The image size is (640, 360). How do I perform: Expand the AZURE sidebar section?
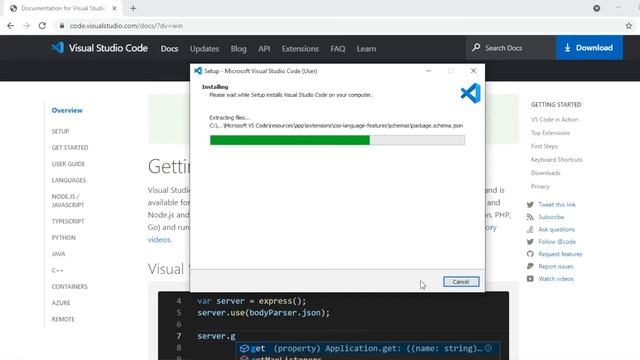[61, 303]
